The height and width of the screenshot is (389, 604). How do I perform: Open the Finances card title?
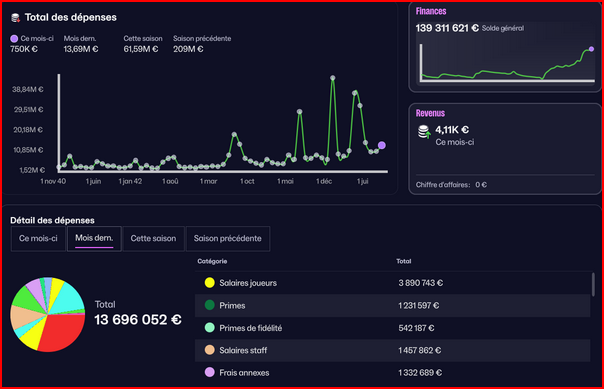(431, 11)
